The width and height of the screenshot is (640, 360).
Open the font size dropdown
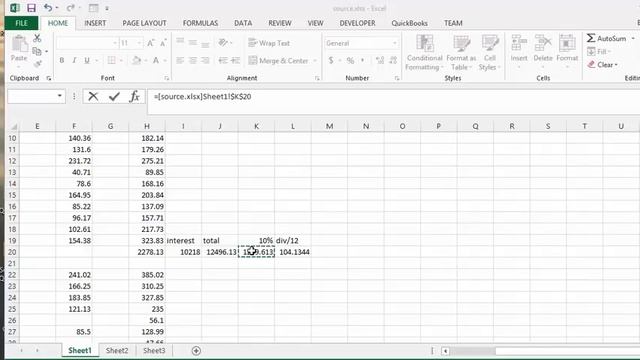coord(139,43)
